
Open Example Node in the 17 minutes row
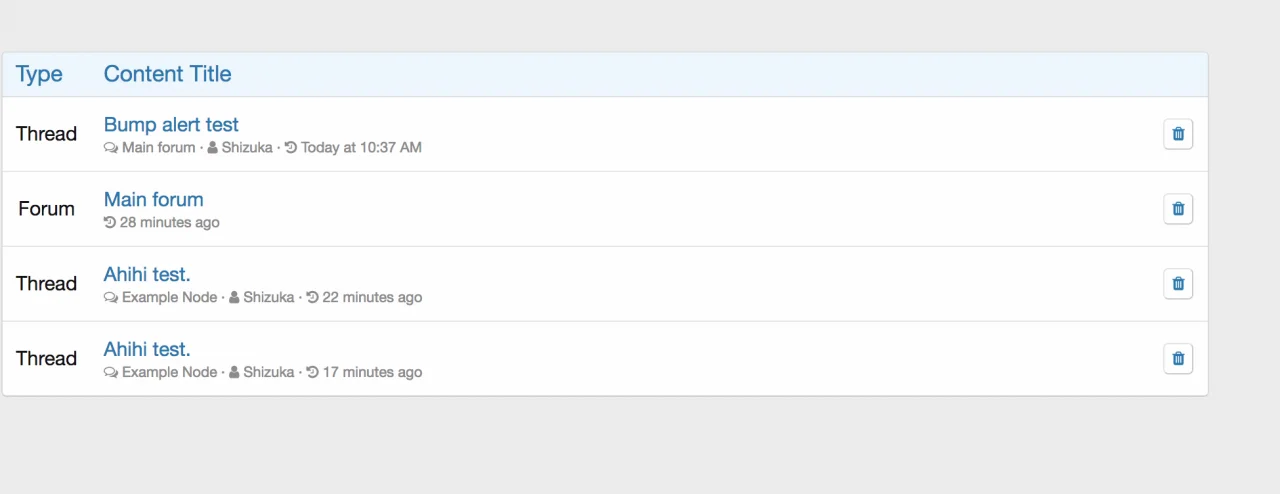[169, 372]
